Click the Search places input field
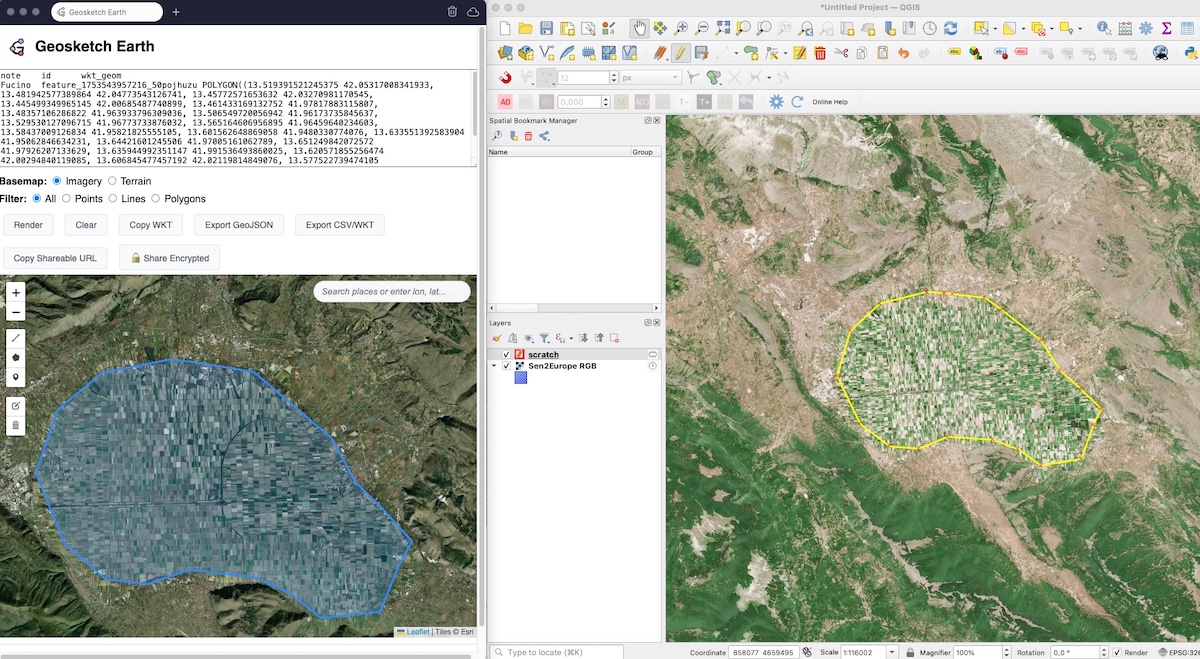 (392, 292)
